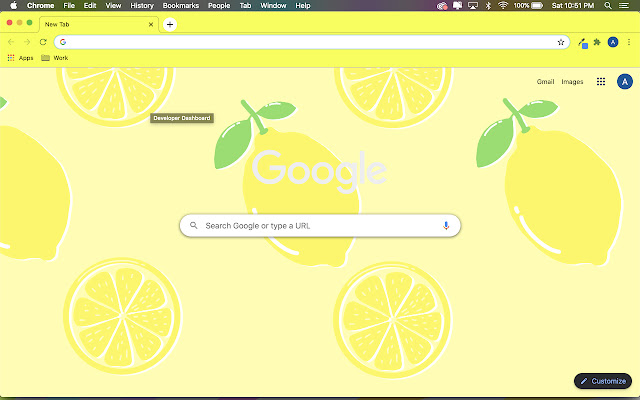The image size is (640, 400).
Task: Open the Chrome three-dot menu
Action: pyautogui.click(x=629, y=42)
